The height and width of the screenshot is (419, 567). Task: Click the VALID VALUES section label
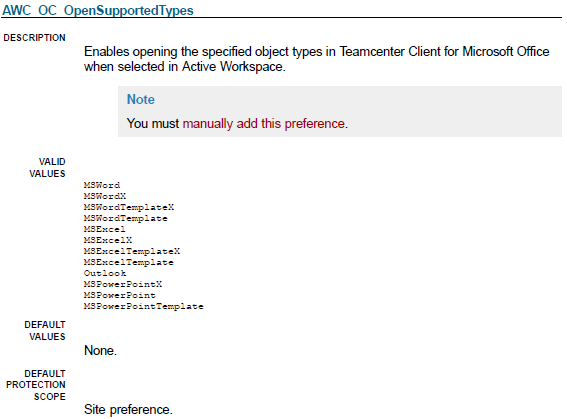click(x=47, y=168)
